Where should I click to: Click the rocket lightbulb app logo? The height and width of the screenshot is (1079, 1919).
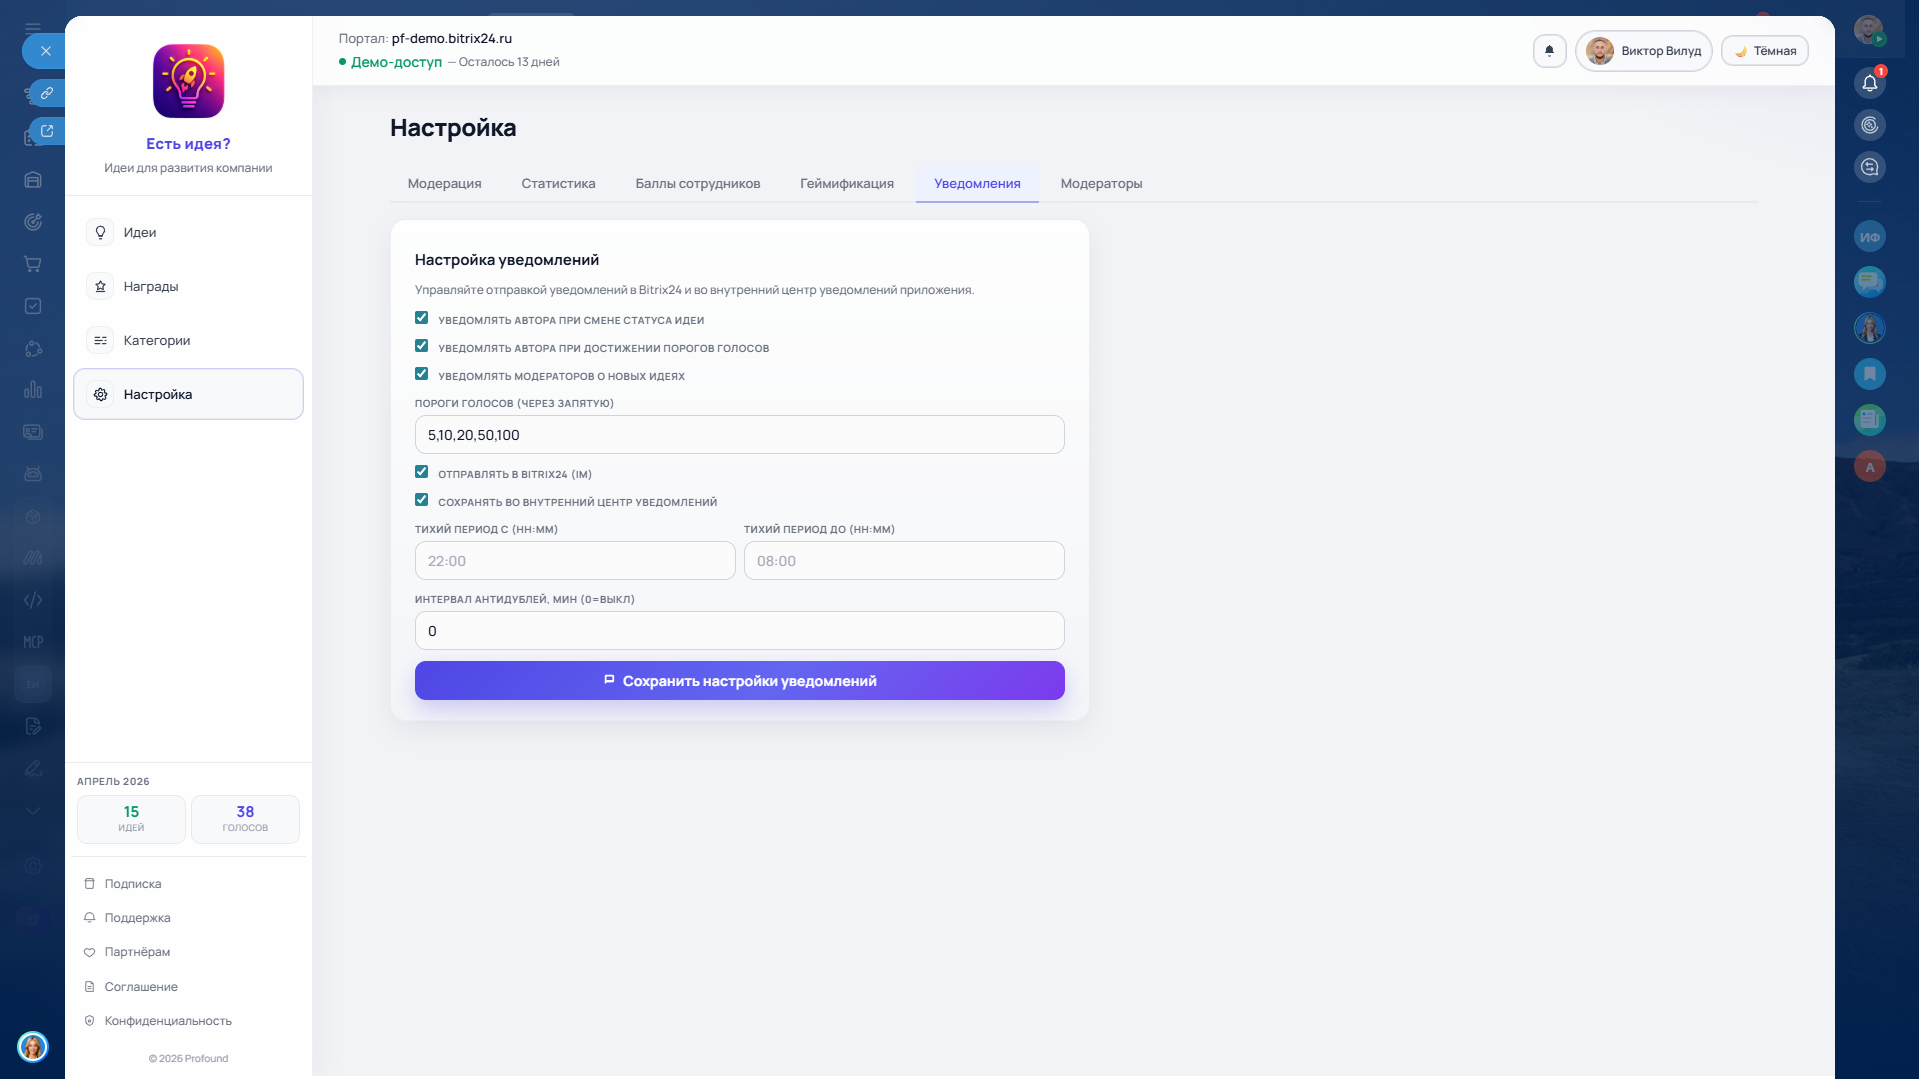(x=188, y=81)
